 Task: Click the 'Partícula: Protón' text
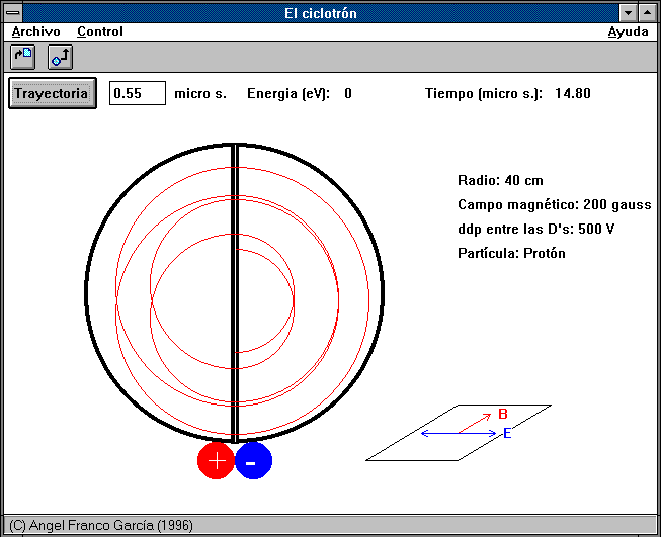[x=511, y=253]
